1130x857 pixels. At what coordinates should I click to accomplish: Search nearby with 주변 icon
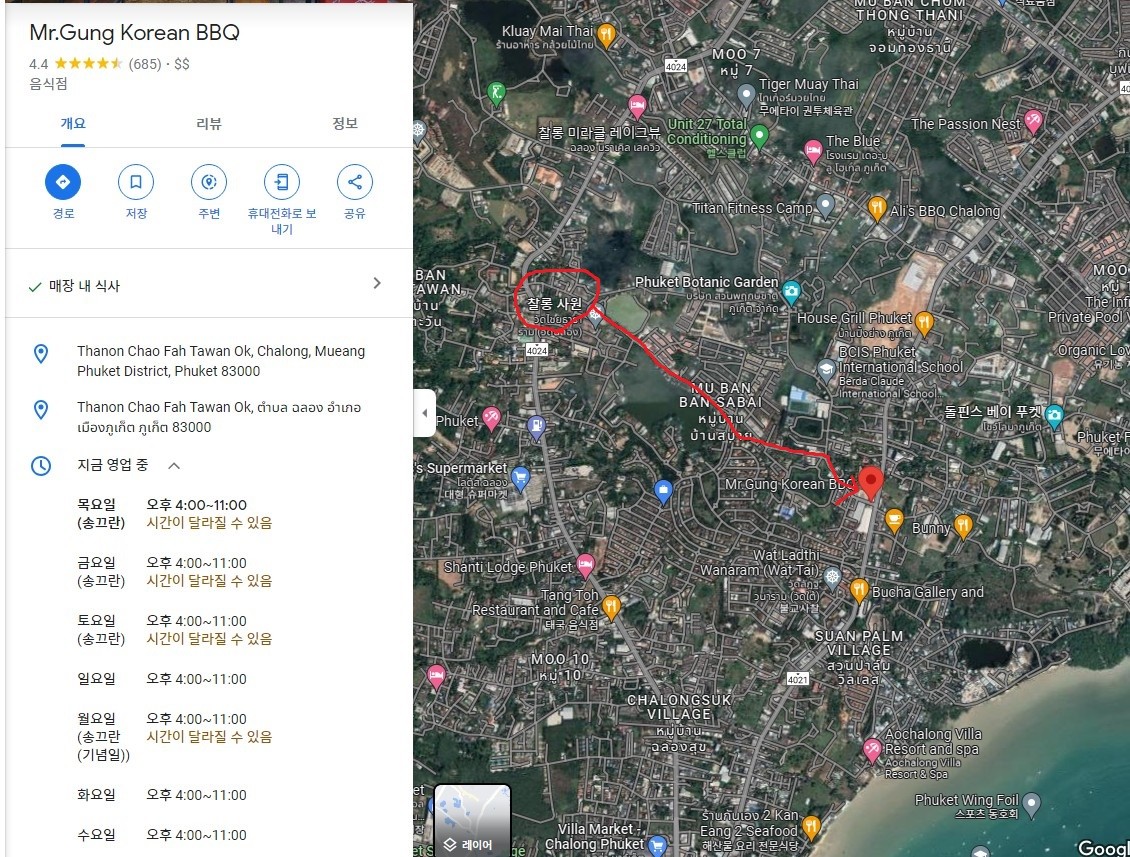coord(209,182)
